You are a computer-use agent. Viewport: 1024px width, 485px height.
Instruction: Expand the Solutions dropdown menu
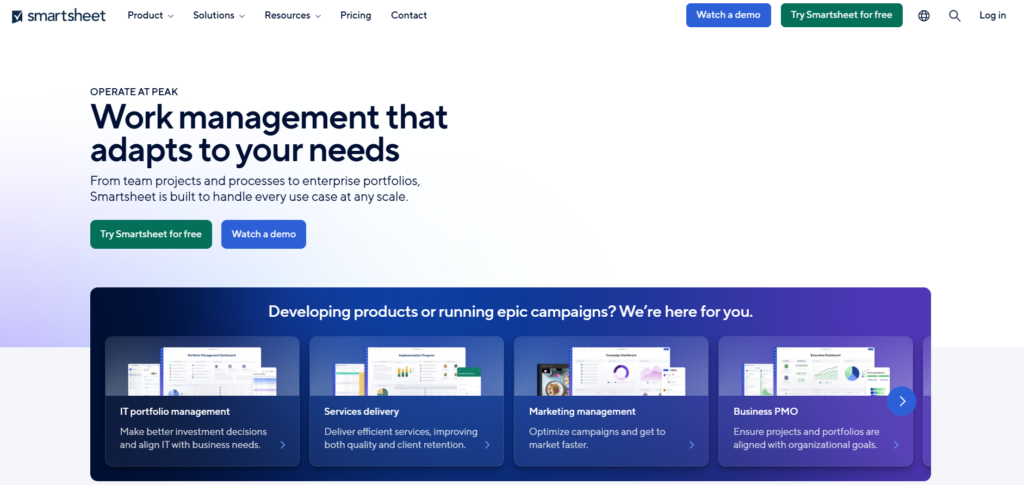tap(219, 15)
